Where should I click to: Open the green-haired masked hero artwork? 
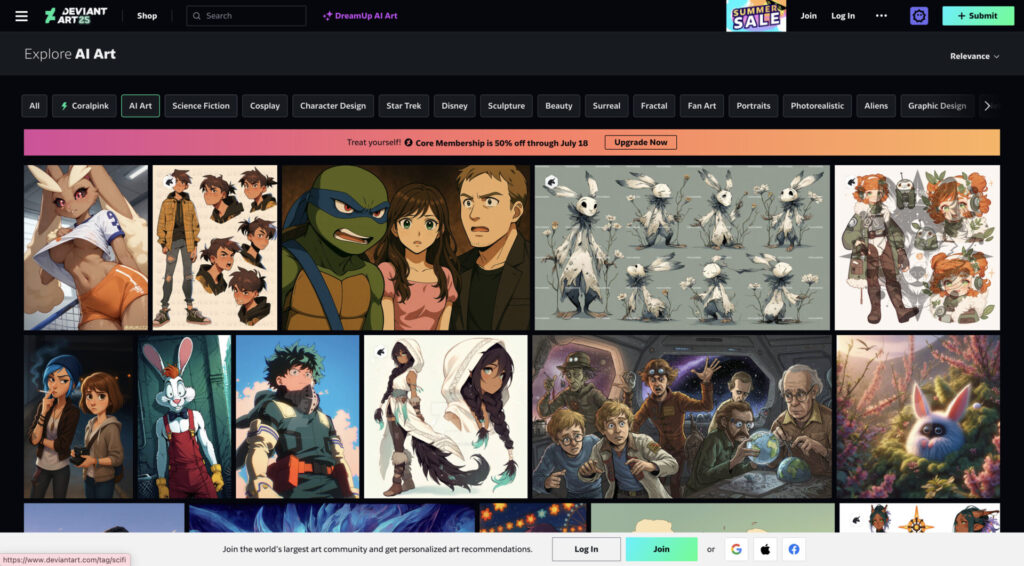tap(297, 417)
